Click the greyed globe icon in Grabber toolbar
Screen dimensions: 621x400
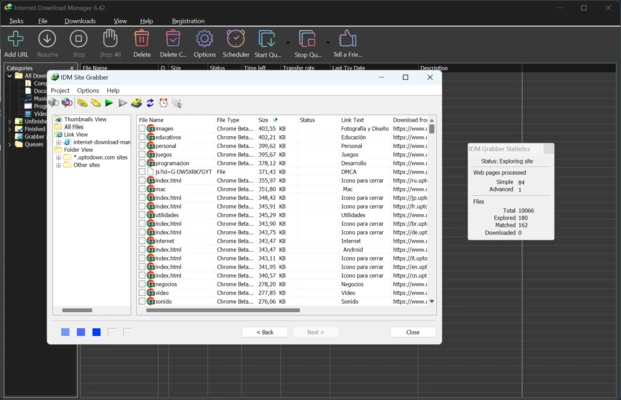[x=53, y=103]
